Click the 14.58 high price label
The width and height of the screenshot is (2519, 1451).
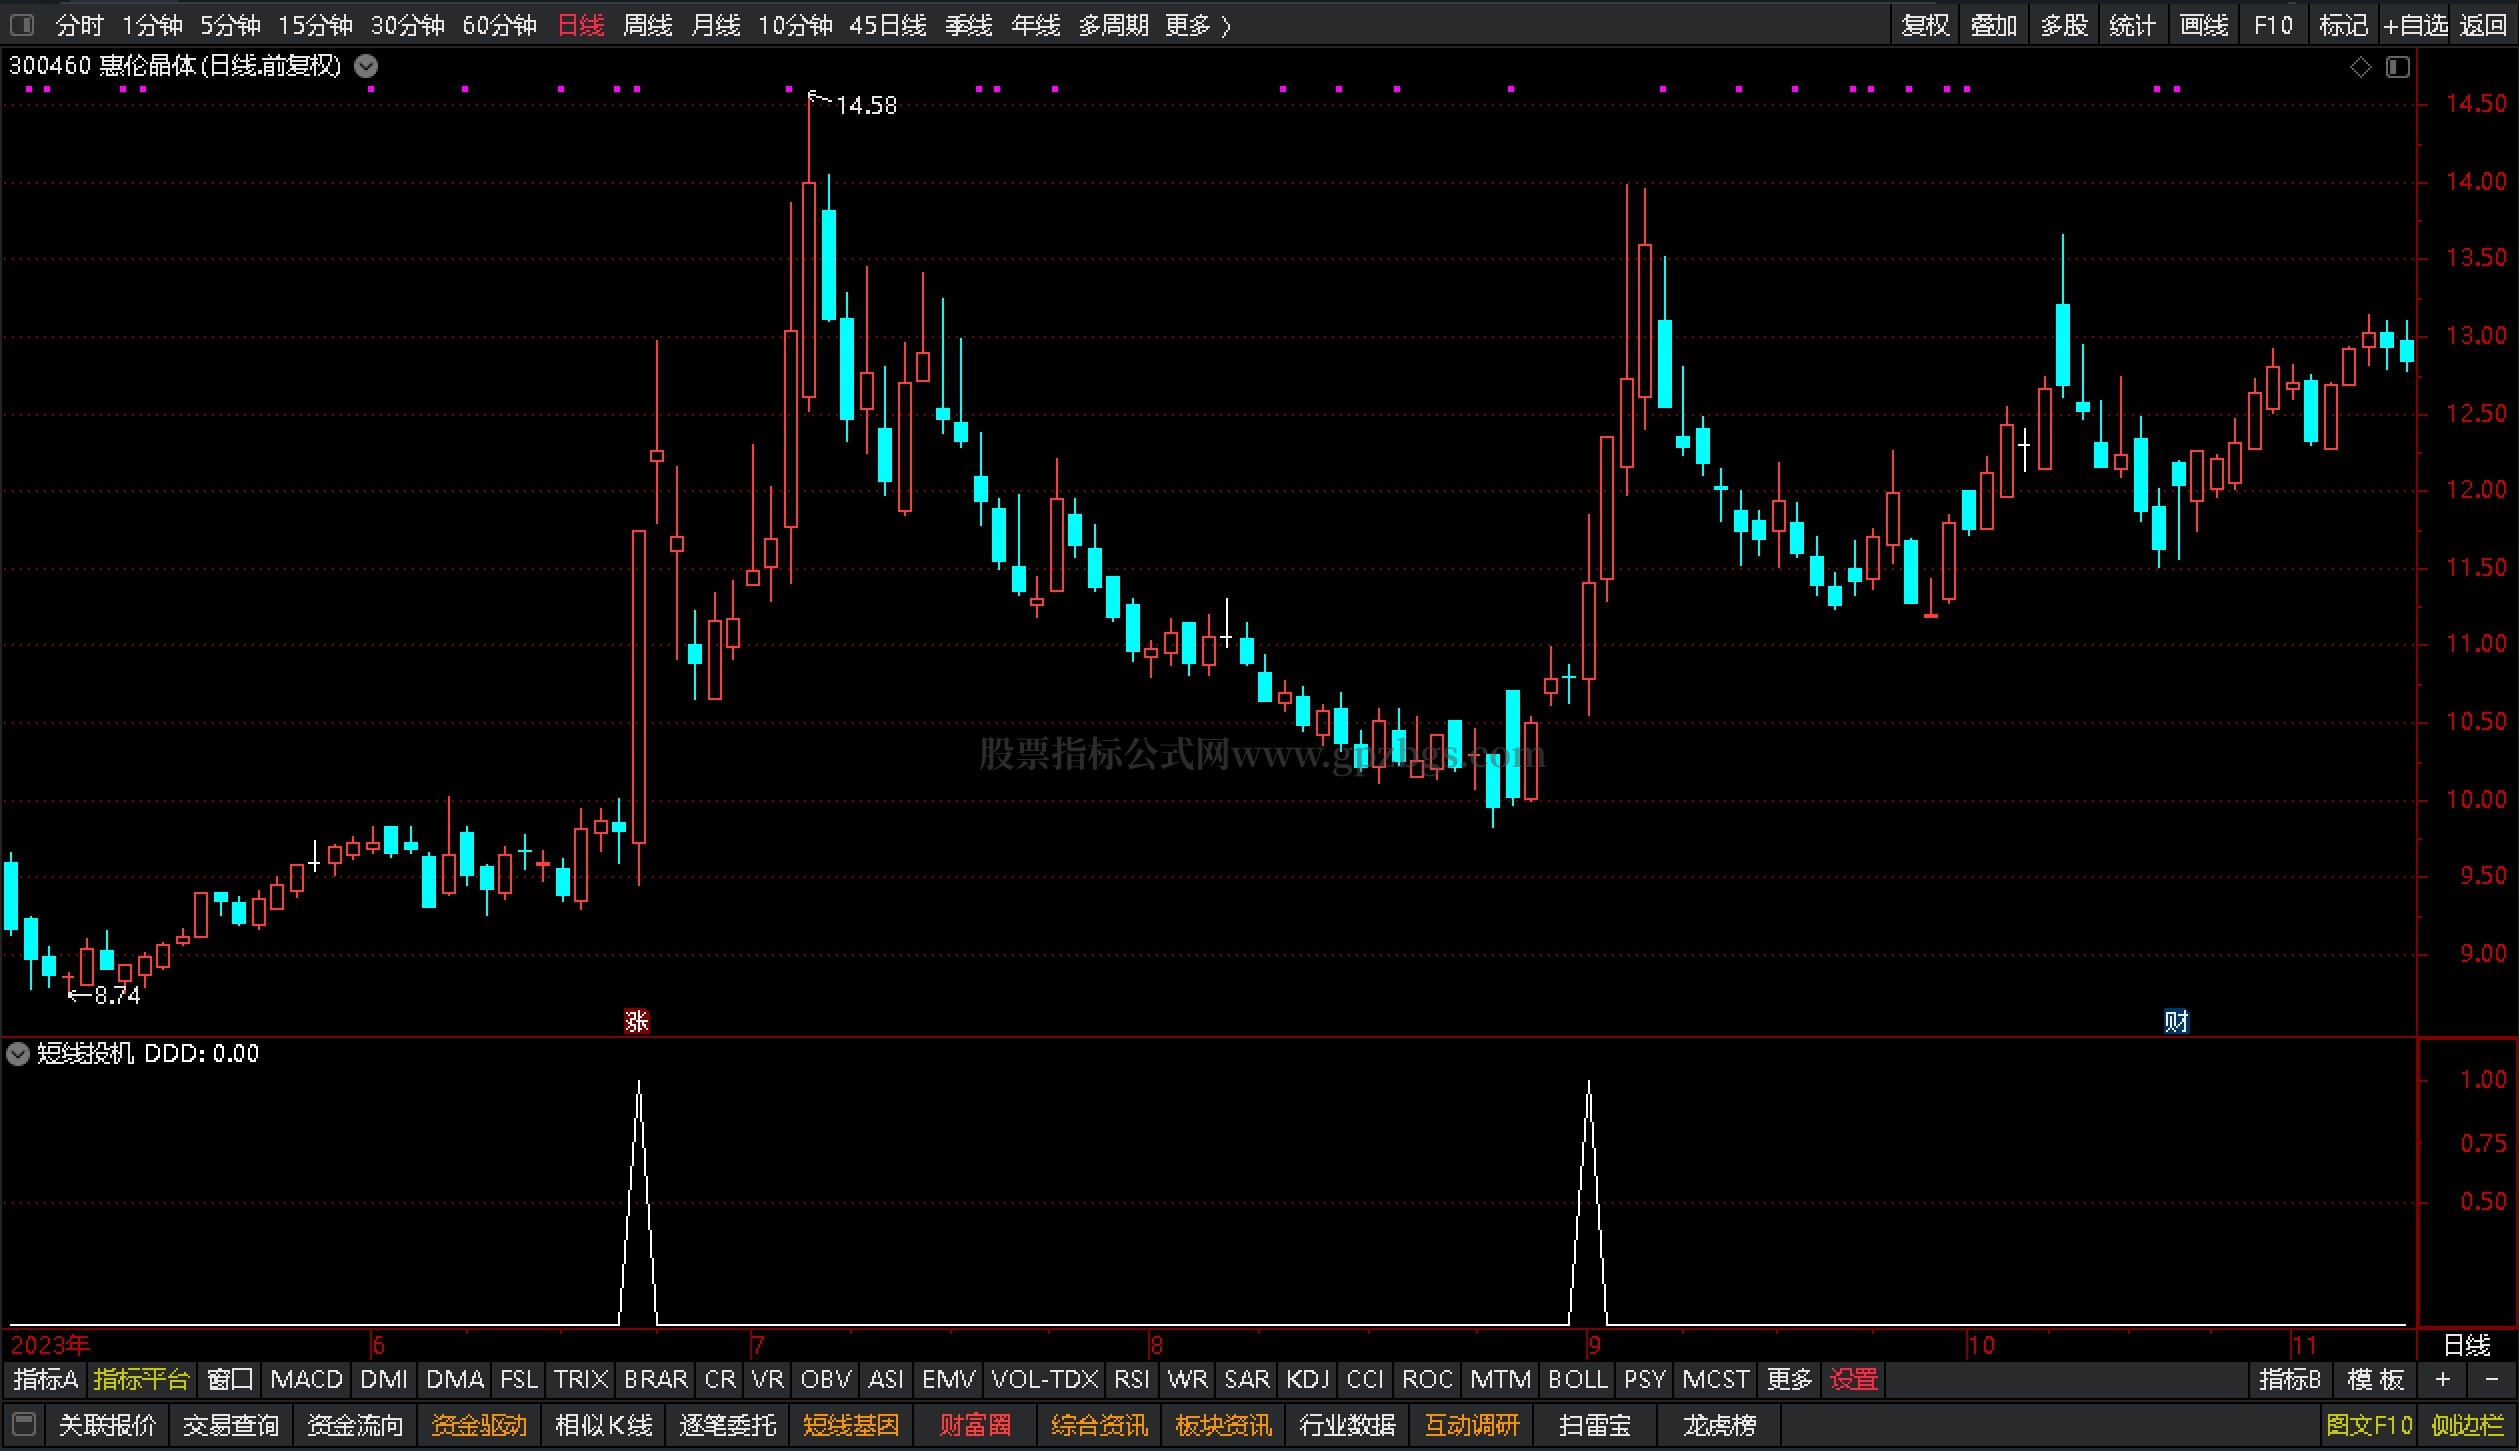866,105
